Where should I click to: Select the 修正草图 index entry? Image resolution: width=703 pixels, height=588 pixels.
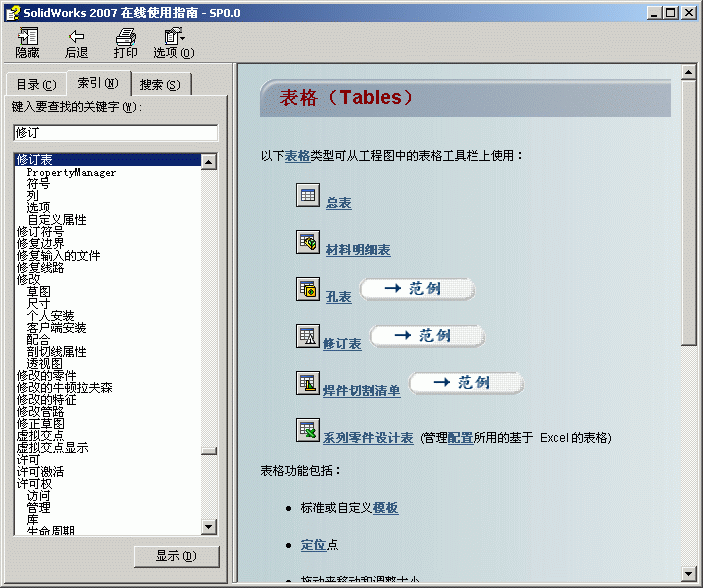click(40, 424)
